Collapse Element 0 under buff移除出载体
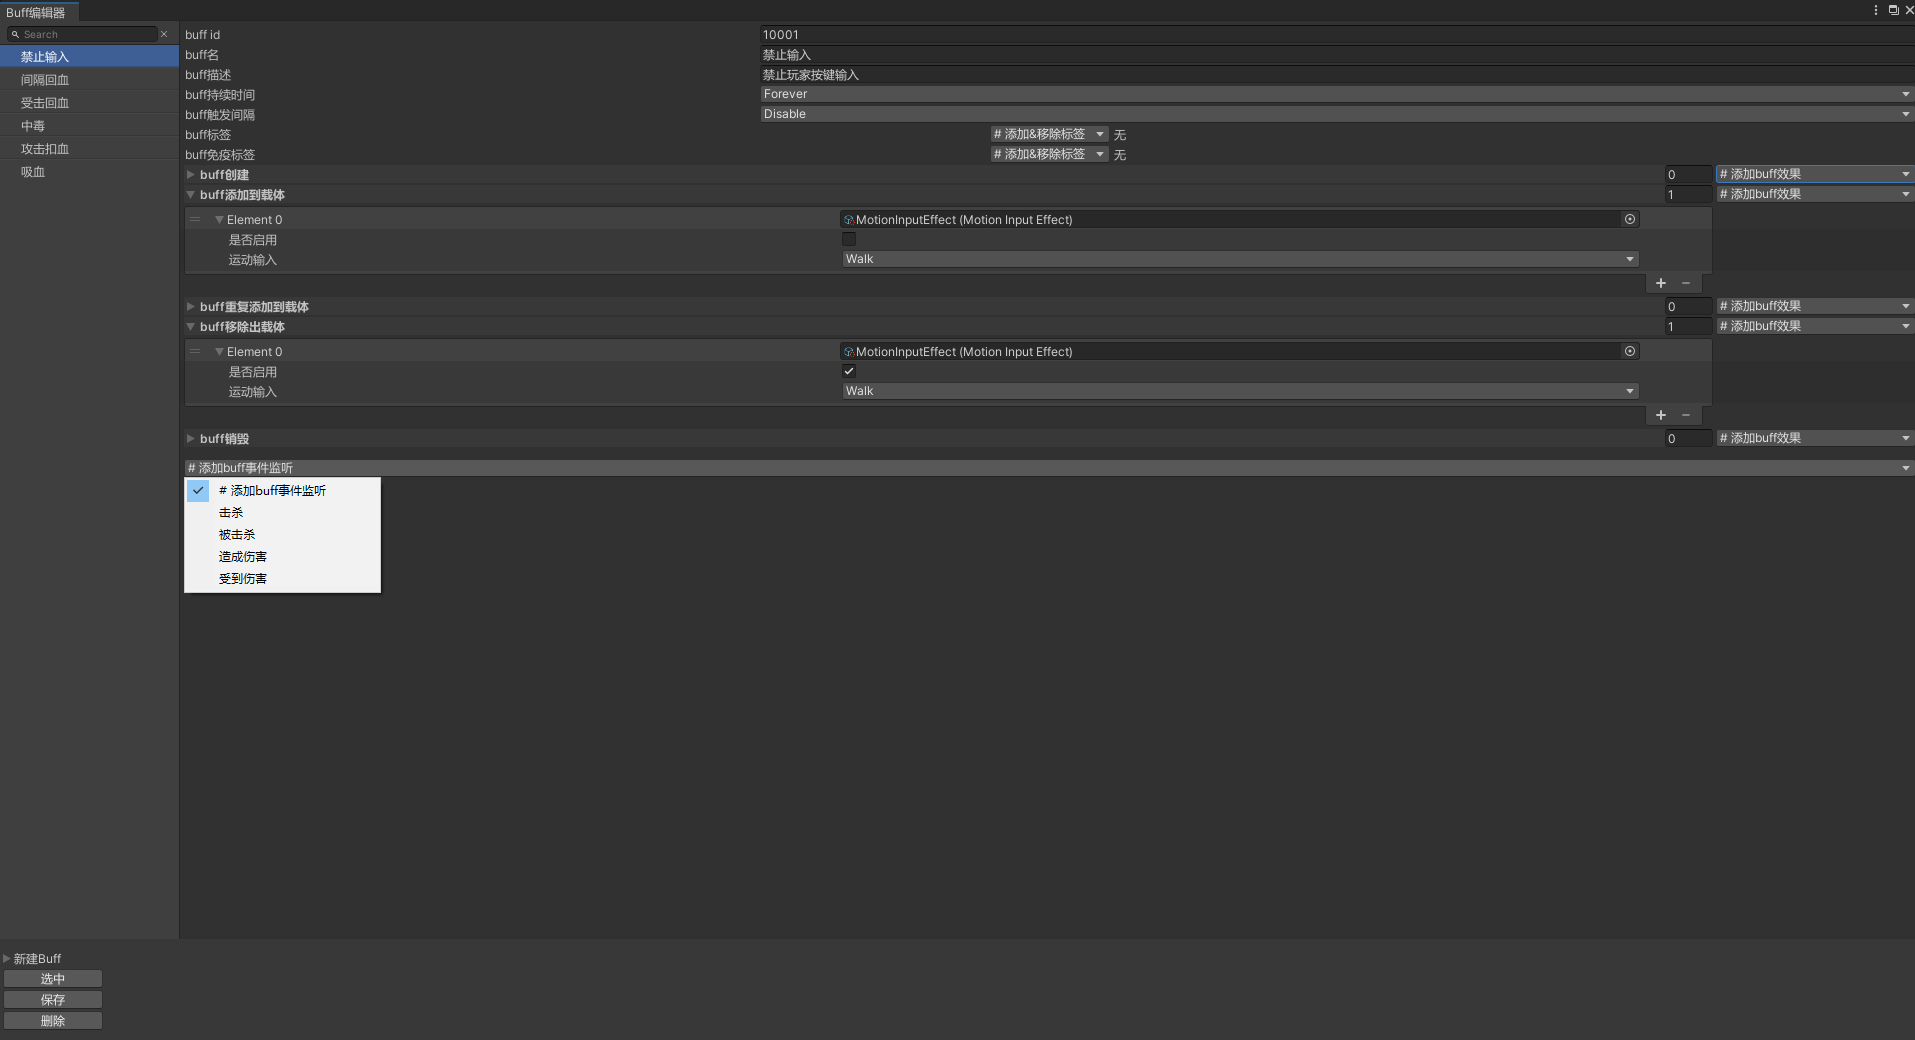This screenshot has height=1040, width=1915. click(219, 351)
